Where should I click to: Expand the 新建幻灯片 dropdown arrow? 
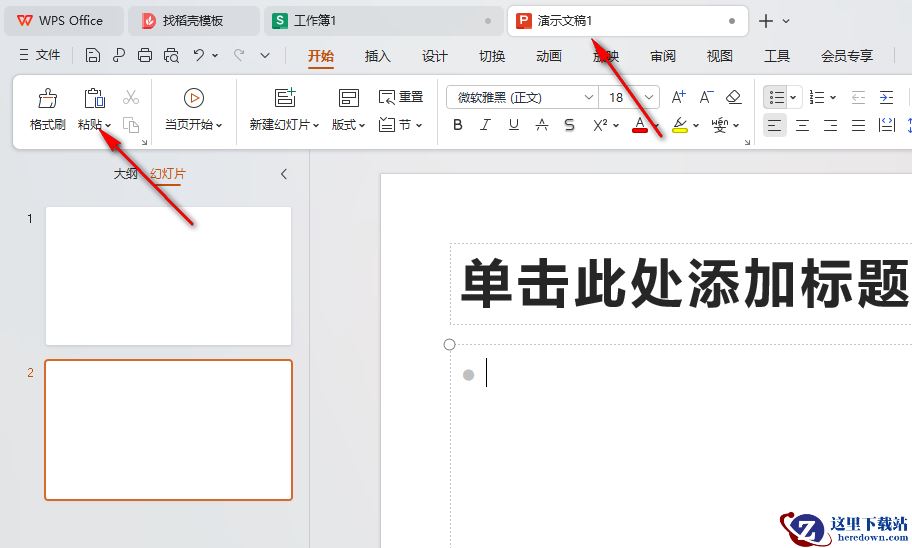[316, 125]
